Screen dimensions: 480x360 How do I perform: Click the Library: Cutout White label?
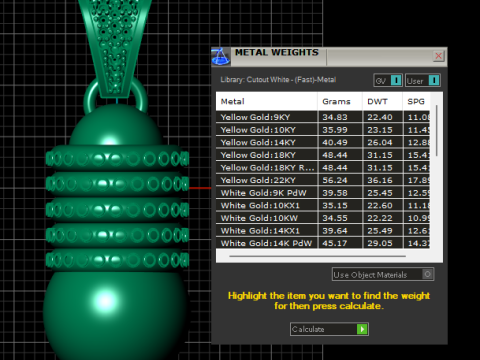pos(278,80)
